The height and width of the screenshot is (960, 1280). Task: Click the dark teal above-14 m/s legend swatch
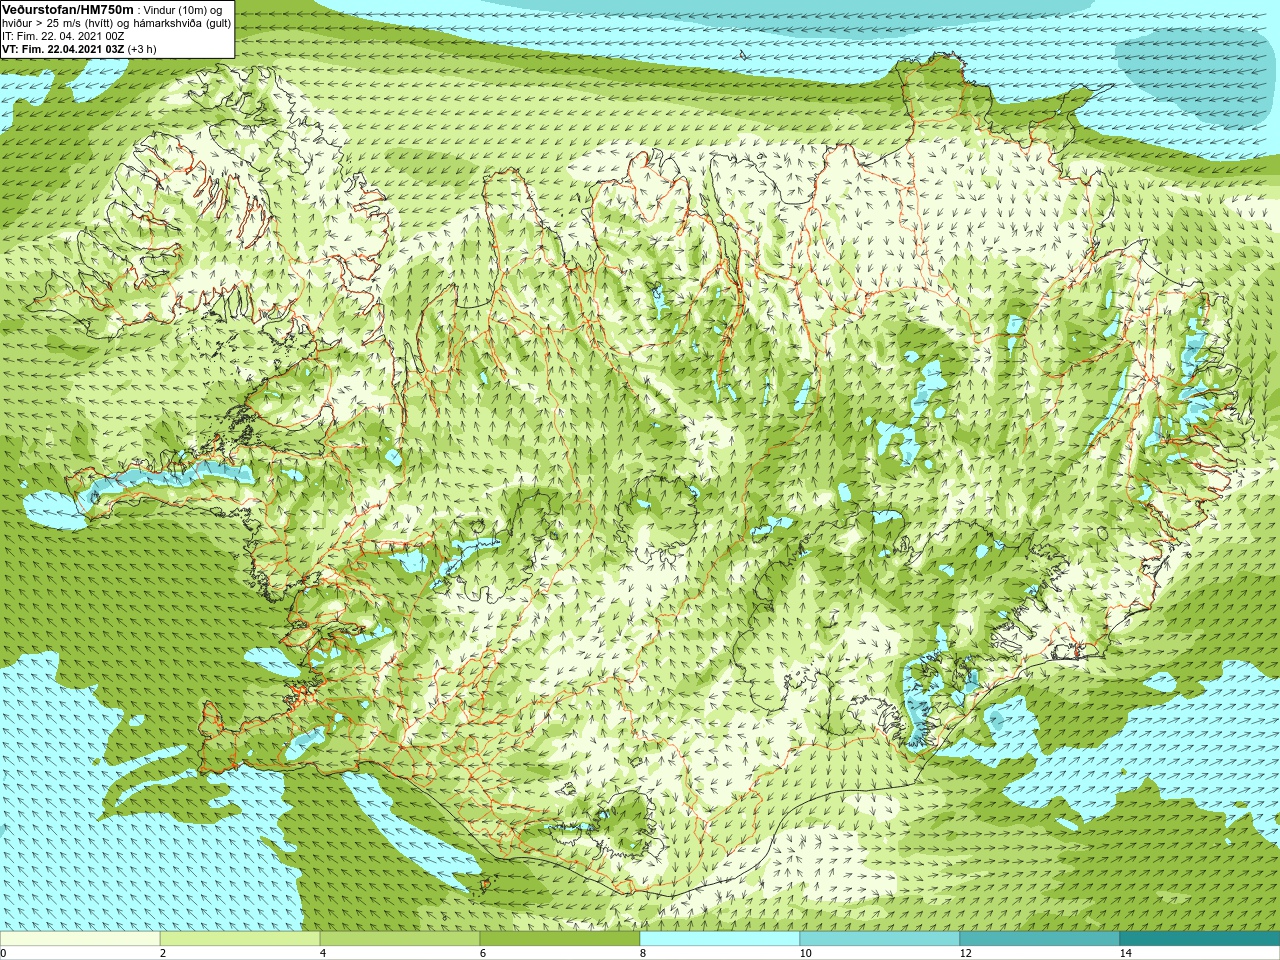tap(1200, 939)
